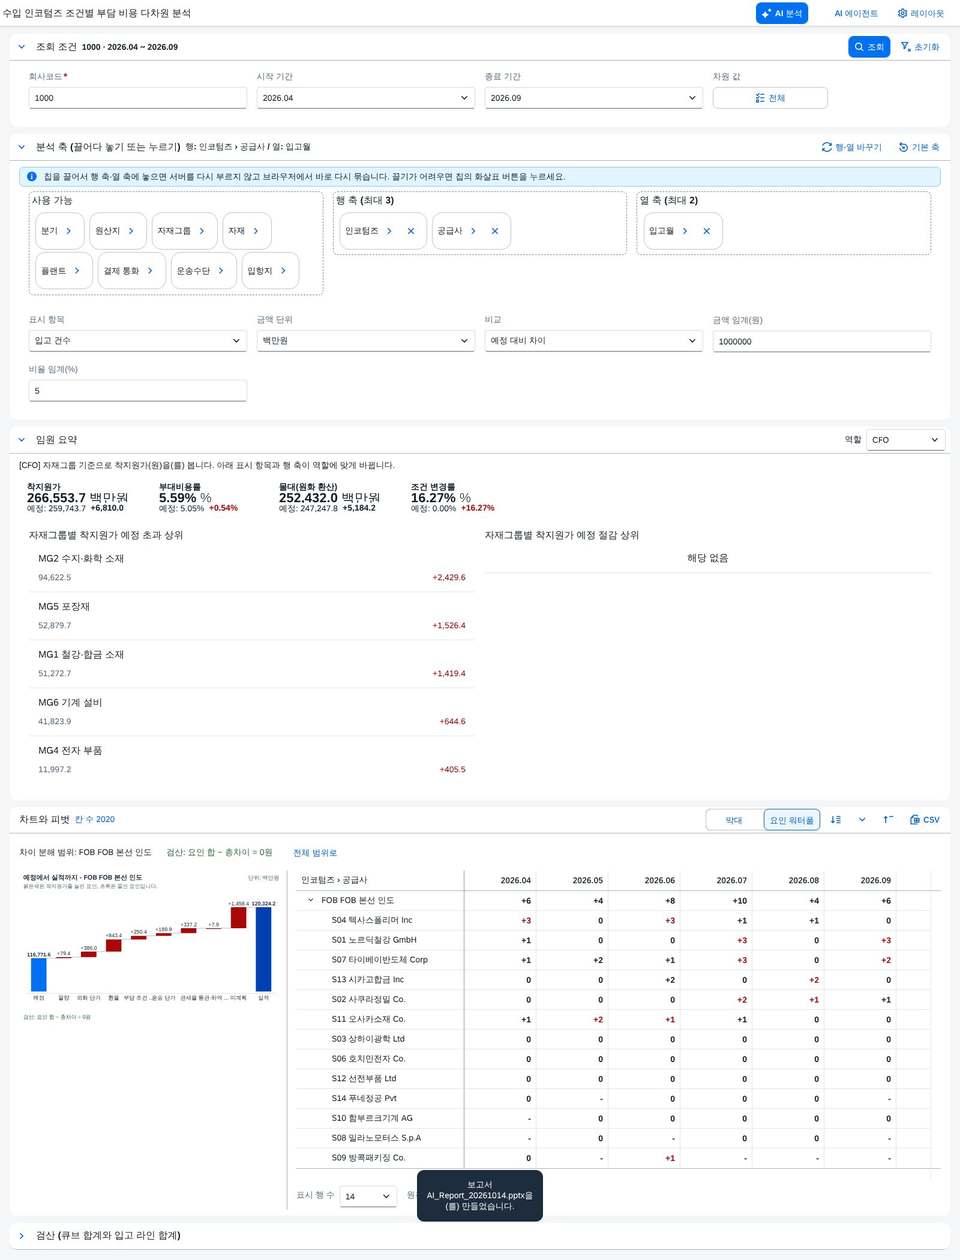Collapse the FOB 본선 인도 row
This screenshot has width=960, height=1260.
click(311, 900)
